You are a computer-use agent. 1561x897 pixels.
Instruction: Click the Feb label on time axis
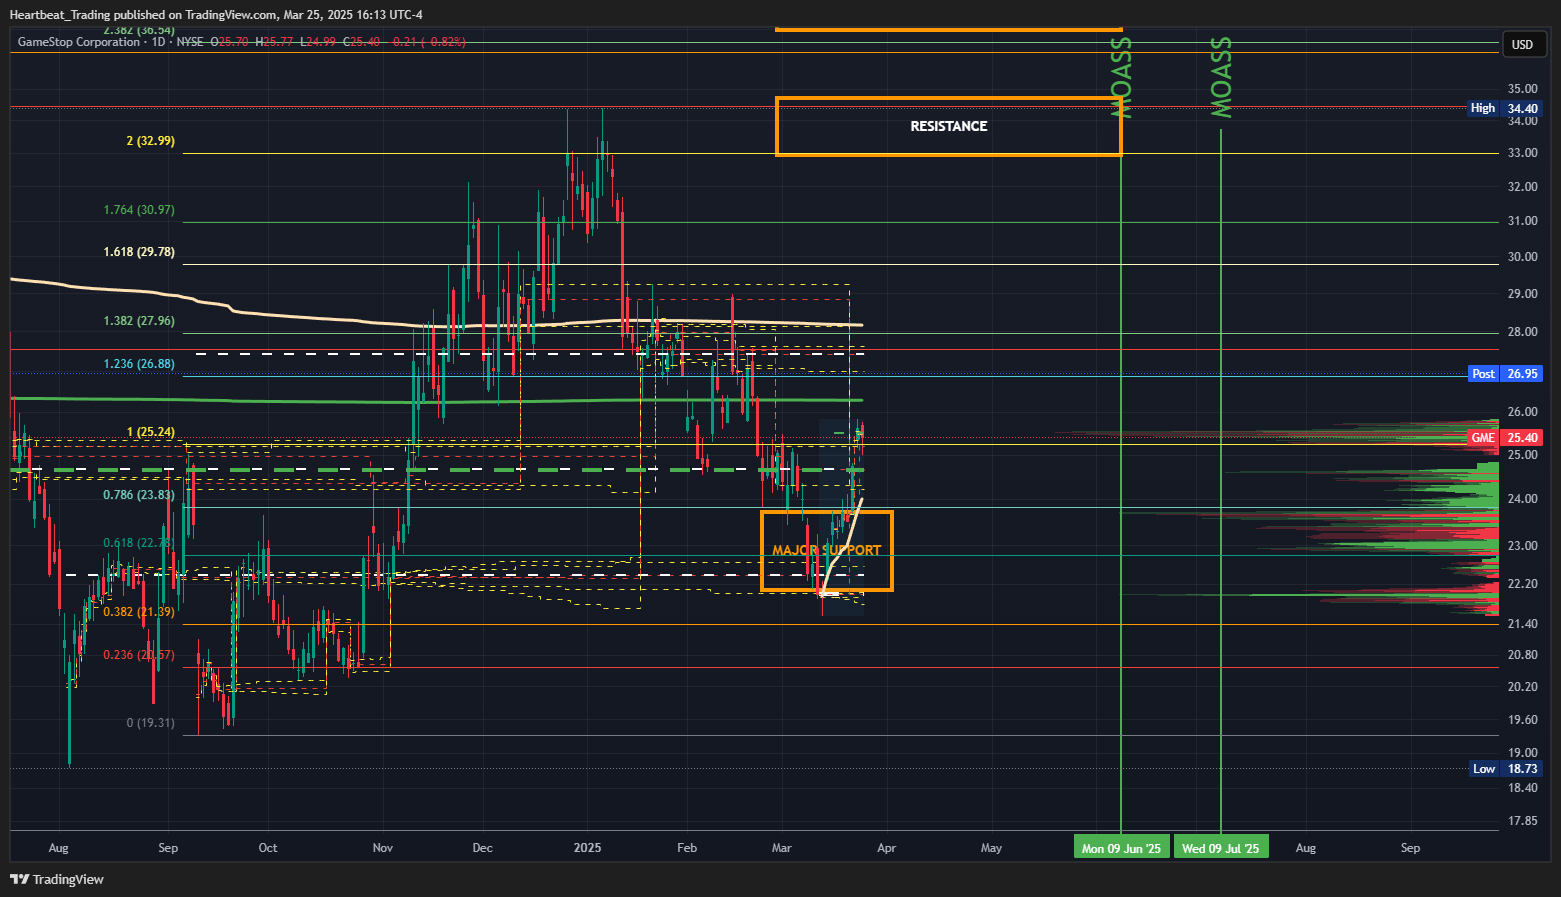point(687,848)
